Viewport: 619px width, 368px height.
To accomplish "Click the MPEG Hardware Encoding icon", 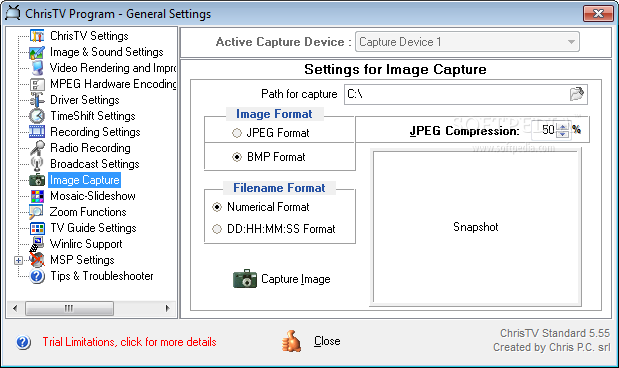I will [x=37, y=84].
